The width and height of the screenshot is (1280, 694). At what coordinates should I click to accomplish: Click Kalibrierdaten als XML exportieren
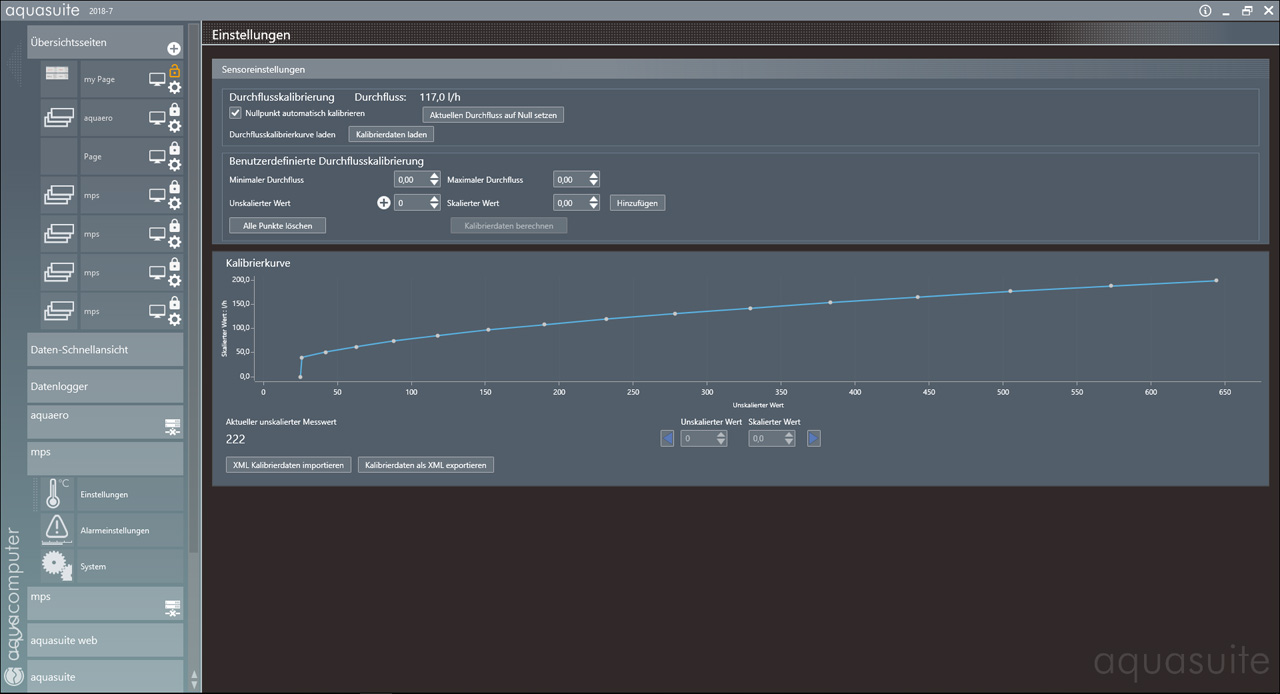[426, 465]
